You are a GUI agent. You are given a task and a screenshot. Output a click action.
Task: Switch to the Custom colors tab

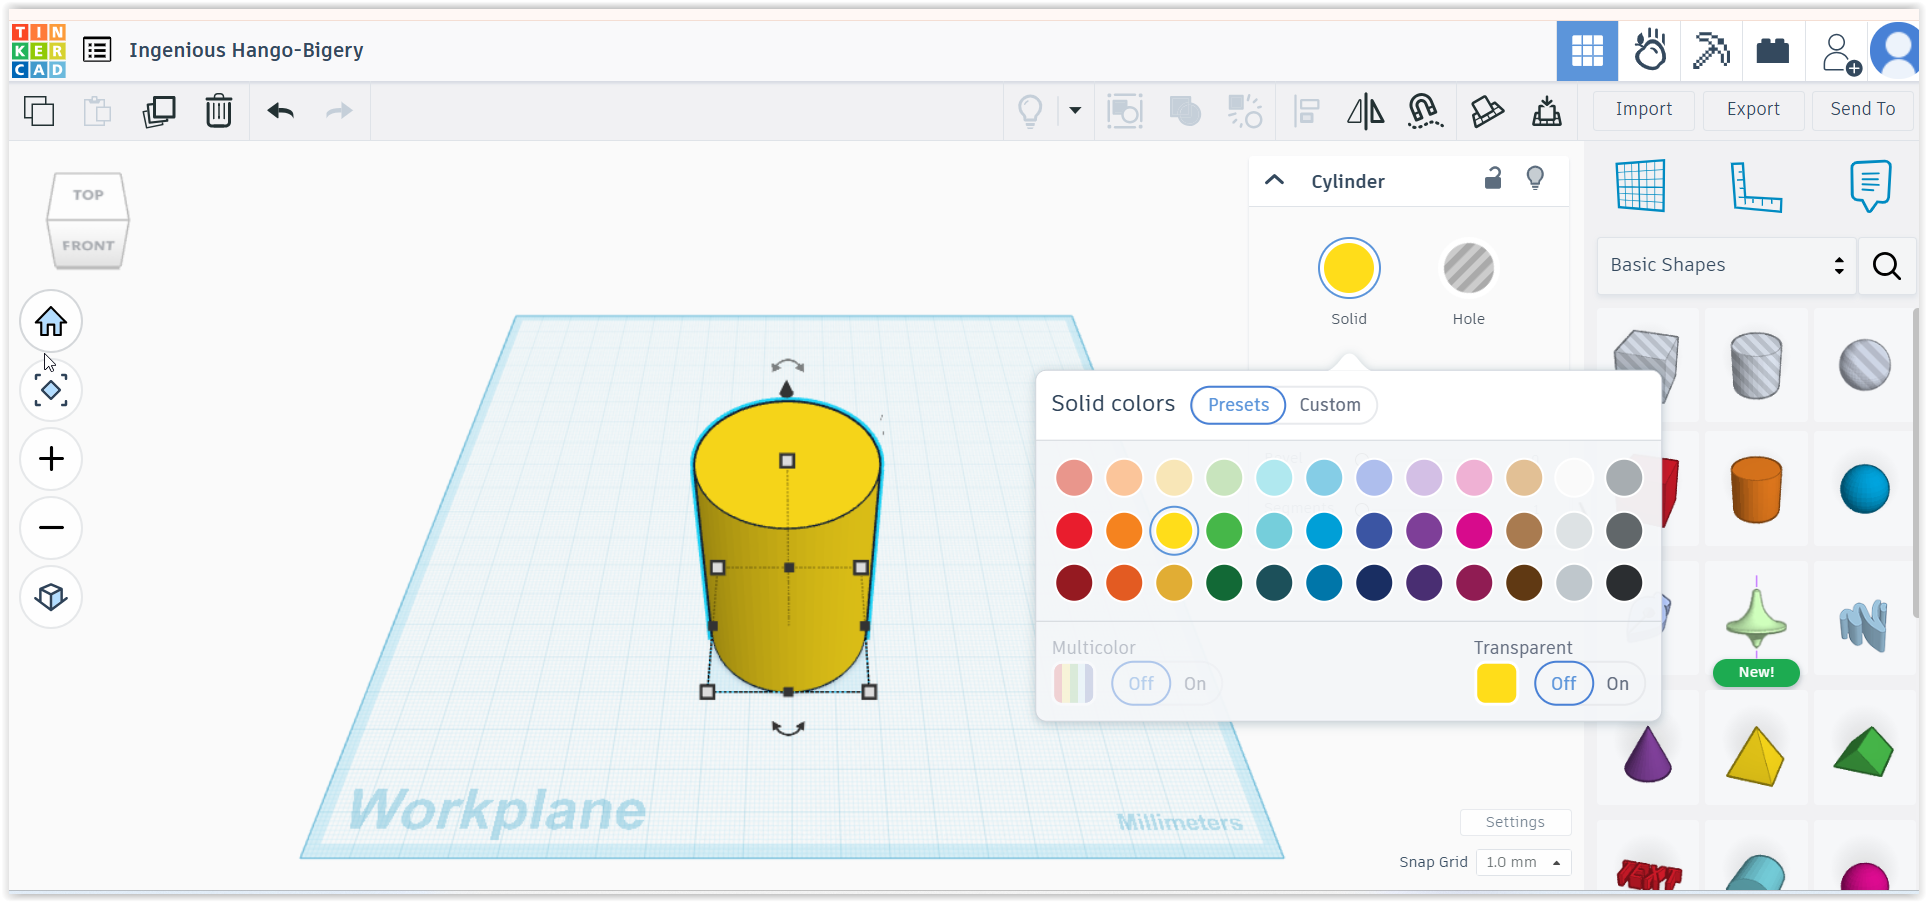click(1329, 405)
